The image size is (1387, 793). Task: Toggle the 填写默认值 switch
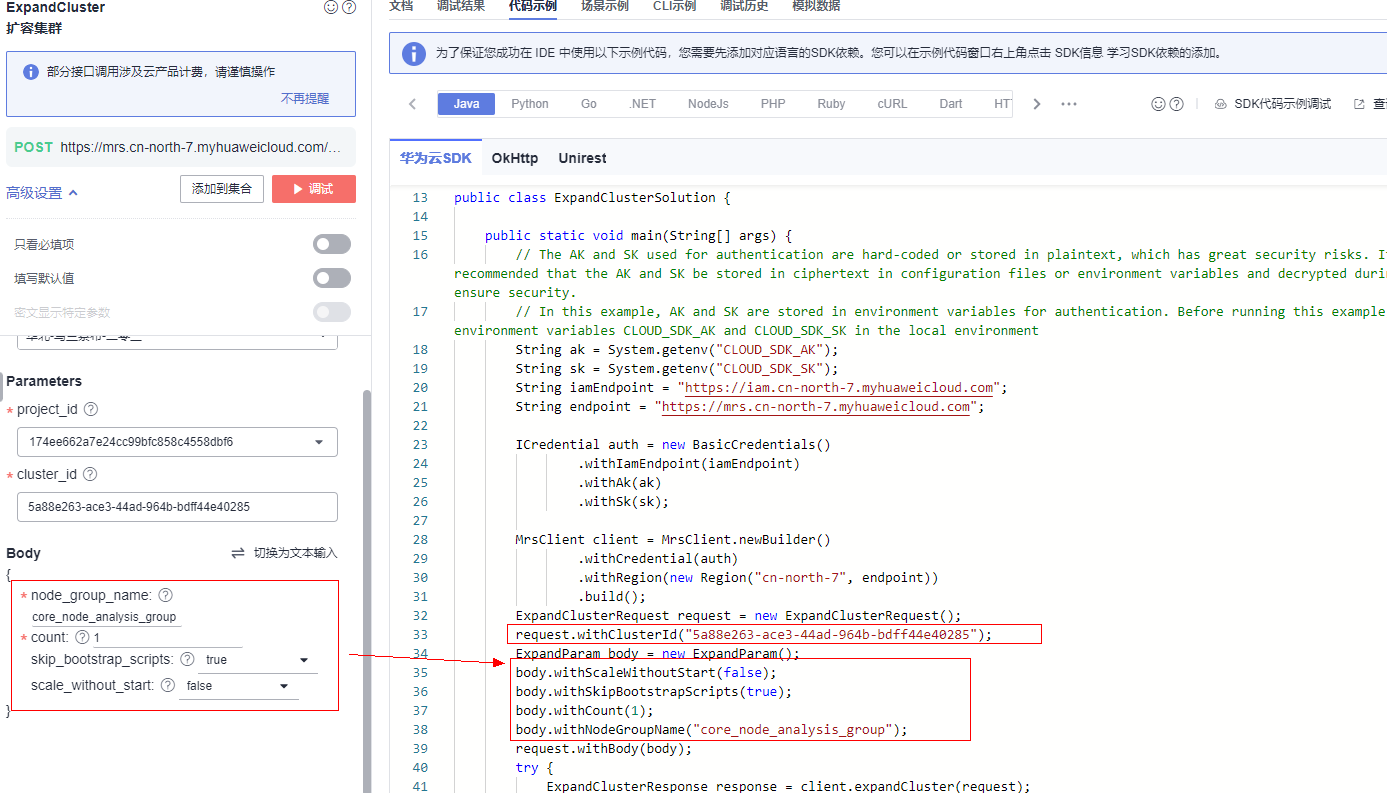[x=332, y=278]
